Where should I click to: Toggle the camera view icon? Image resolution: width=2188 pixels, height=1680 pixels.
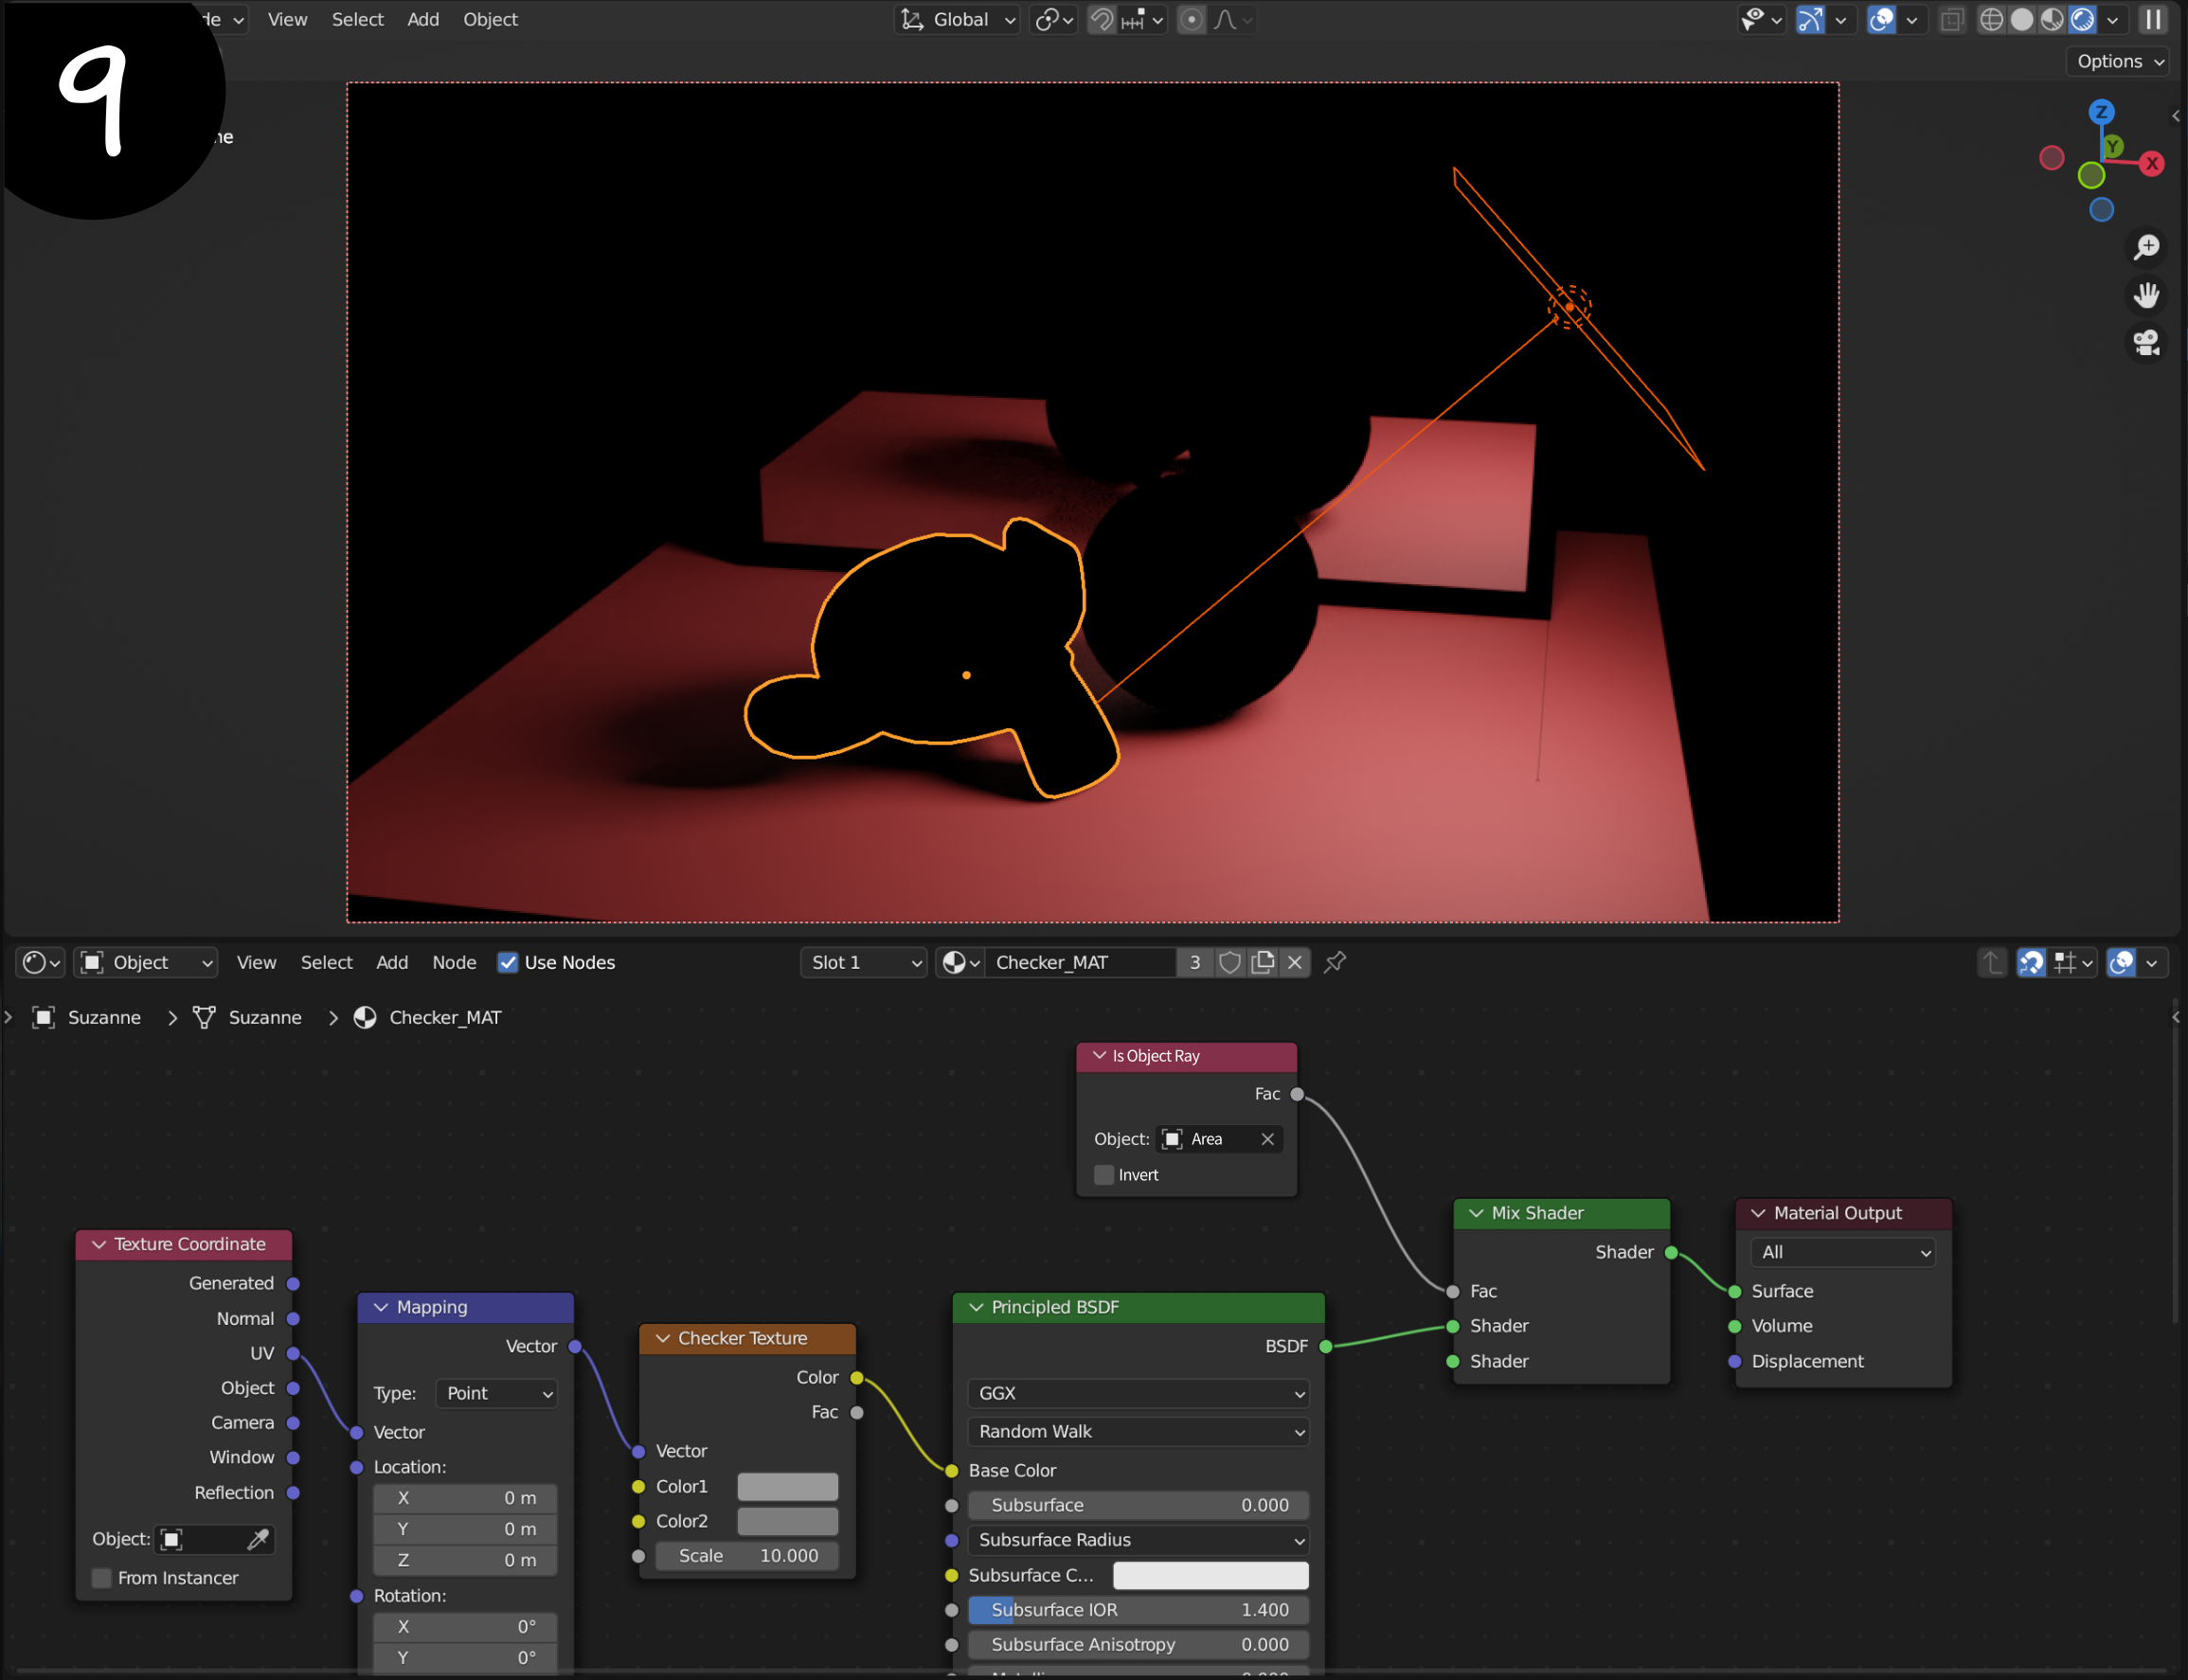2146,343
